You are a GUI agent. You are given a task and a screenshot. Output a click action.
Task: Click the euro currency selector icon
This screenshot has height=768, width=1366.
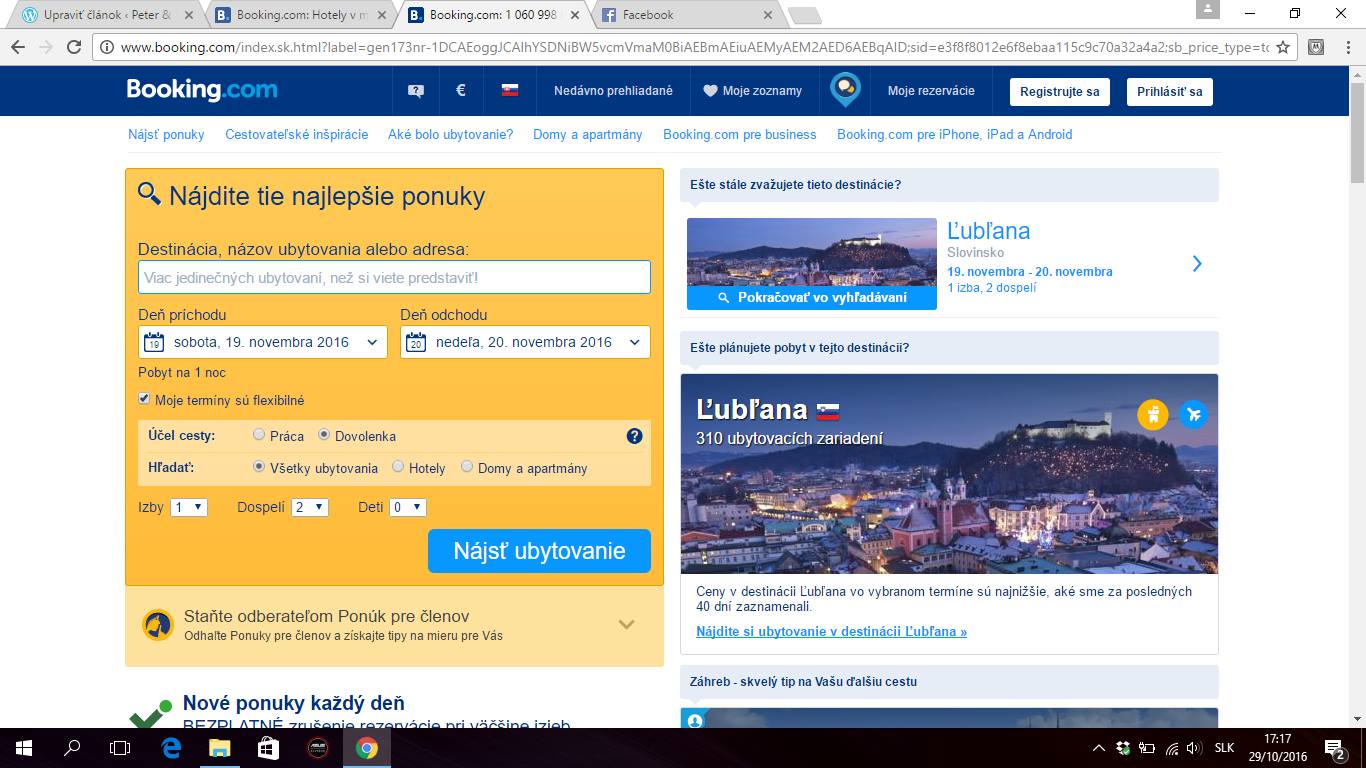coord(461,90)
